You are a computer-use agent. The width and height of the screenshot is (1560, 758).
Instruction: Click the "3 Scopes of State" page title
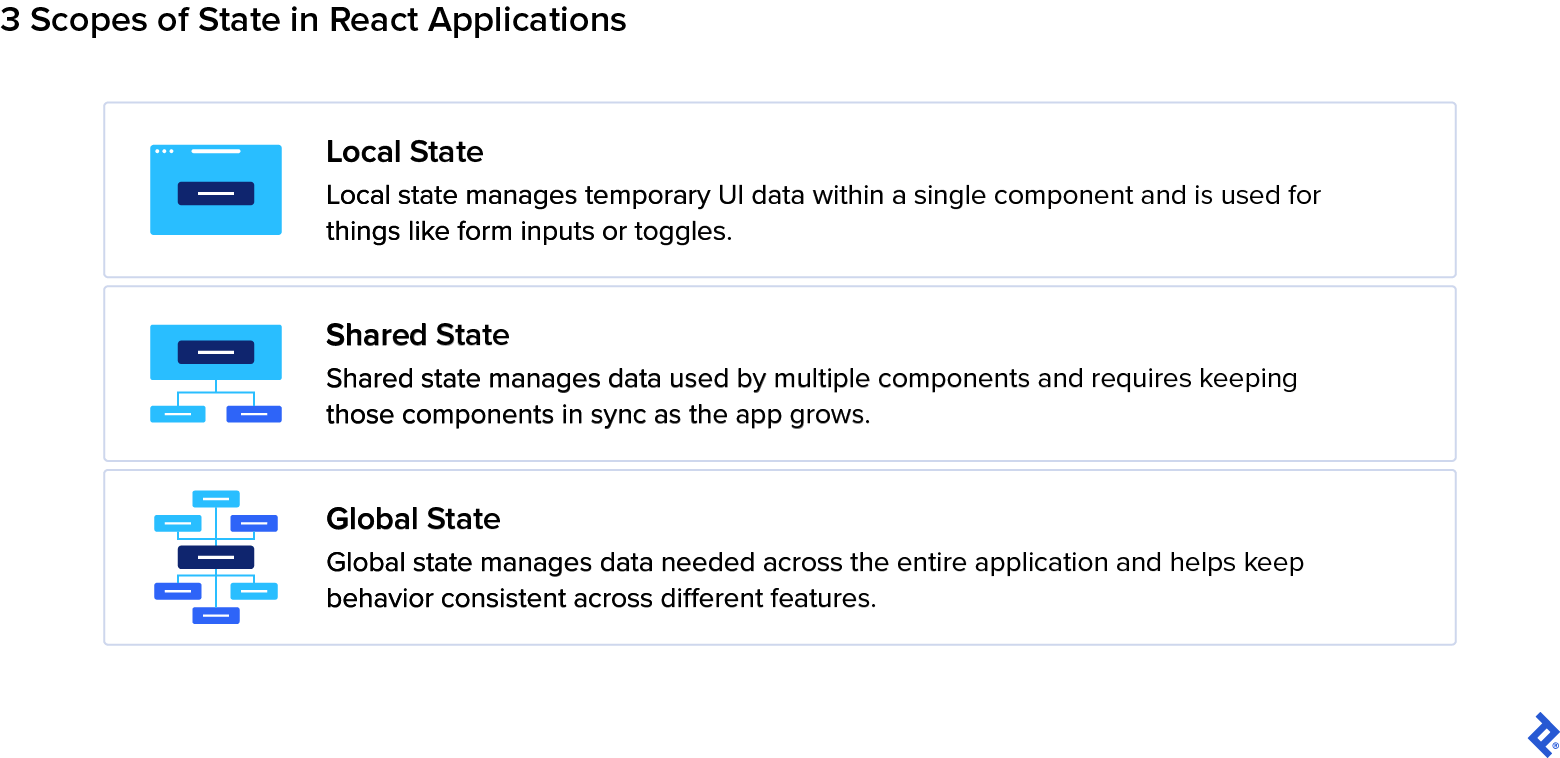313,20
